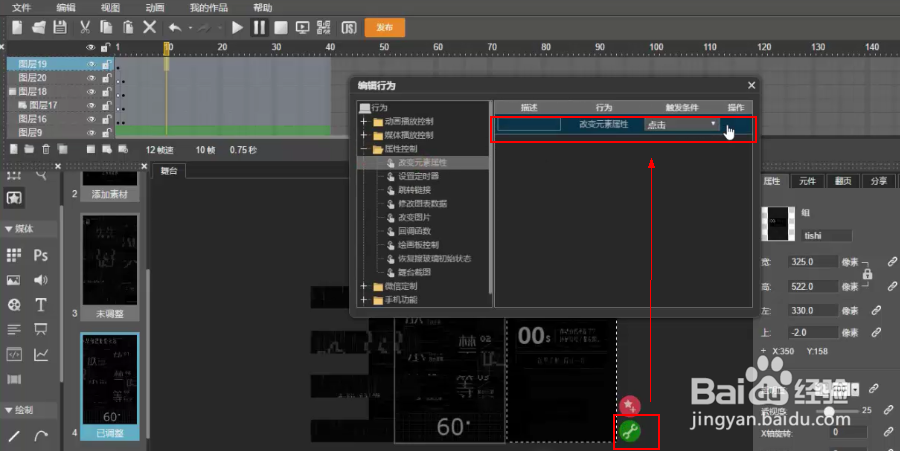Open the 文件 menu
Screen dimensions: 900x451
tap(21, 7)
